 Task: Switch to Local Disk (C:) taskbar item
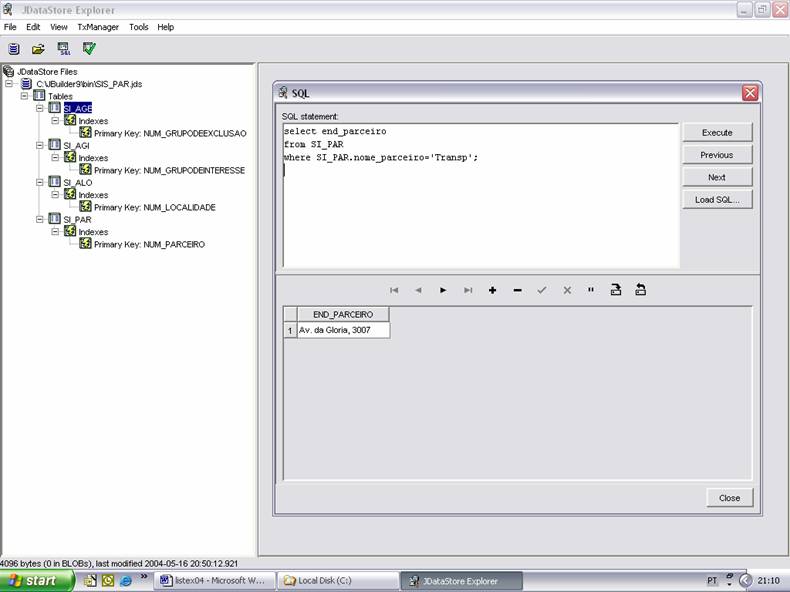coord(338,581)
